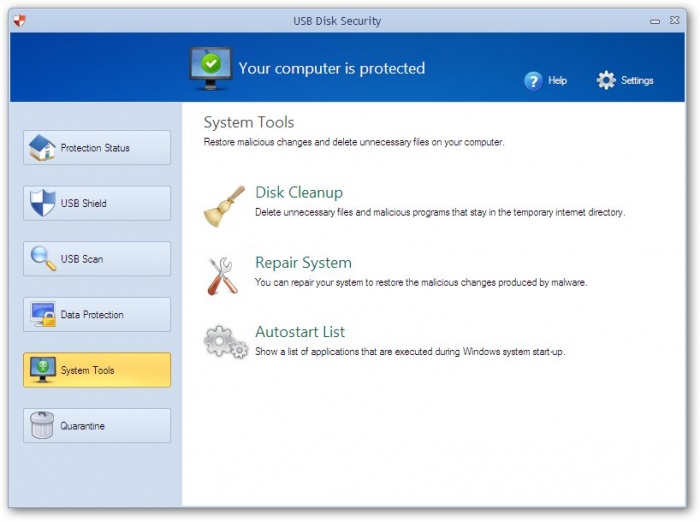This screenshot has height=521, width=700.
Task: Open the Disk Cleanup tool link
Action: 299,193
